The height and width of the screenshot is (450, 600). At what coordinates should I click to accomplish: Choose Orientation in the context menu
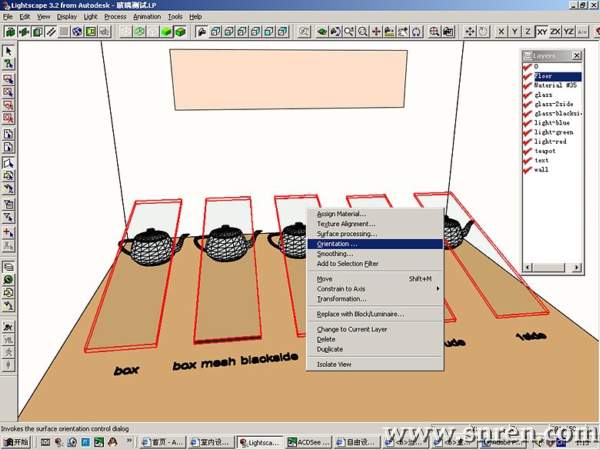tap(375, 244)
